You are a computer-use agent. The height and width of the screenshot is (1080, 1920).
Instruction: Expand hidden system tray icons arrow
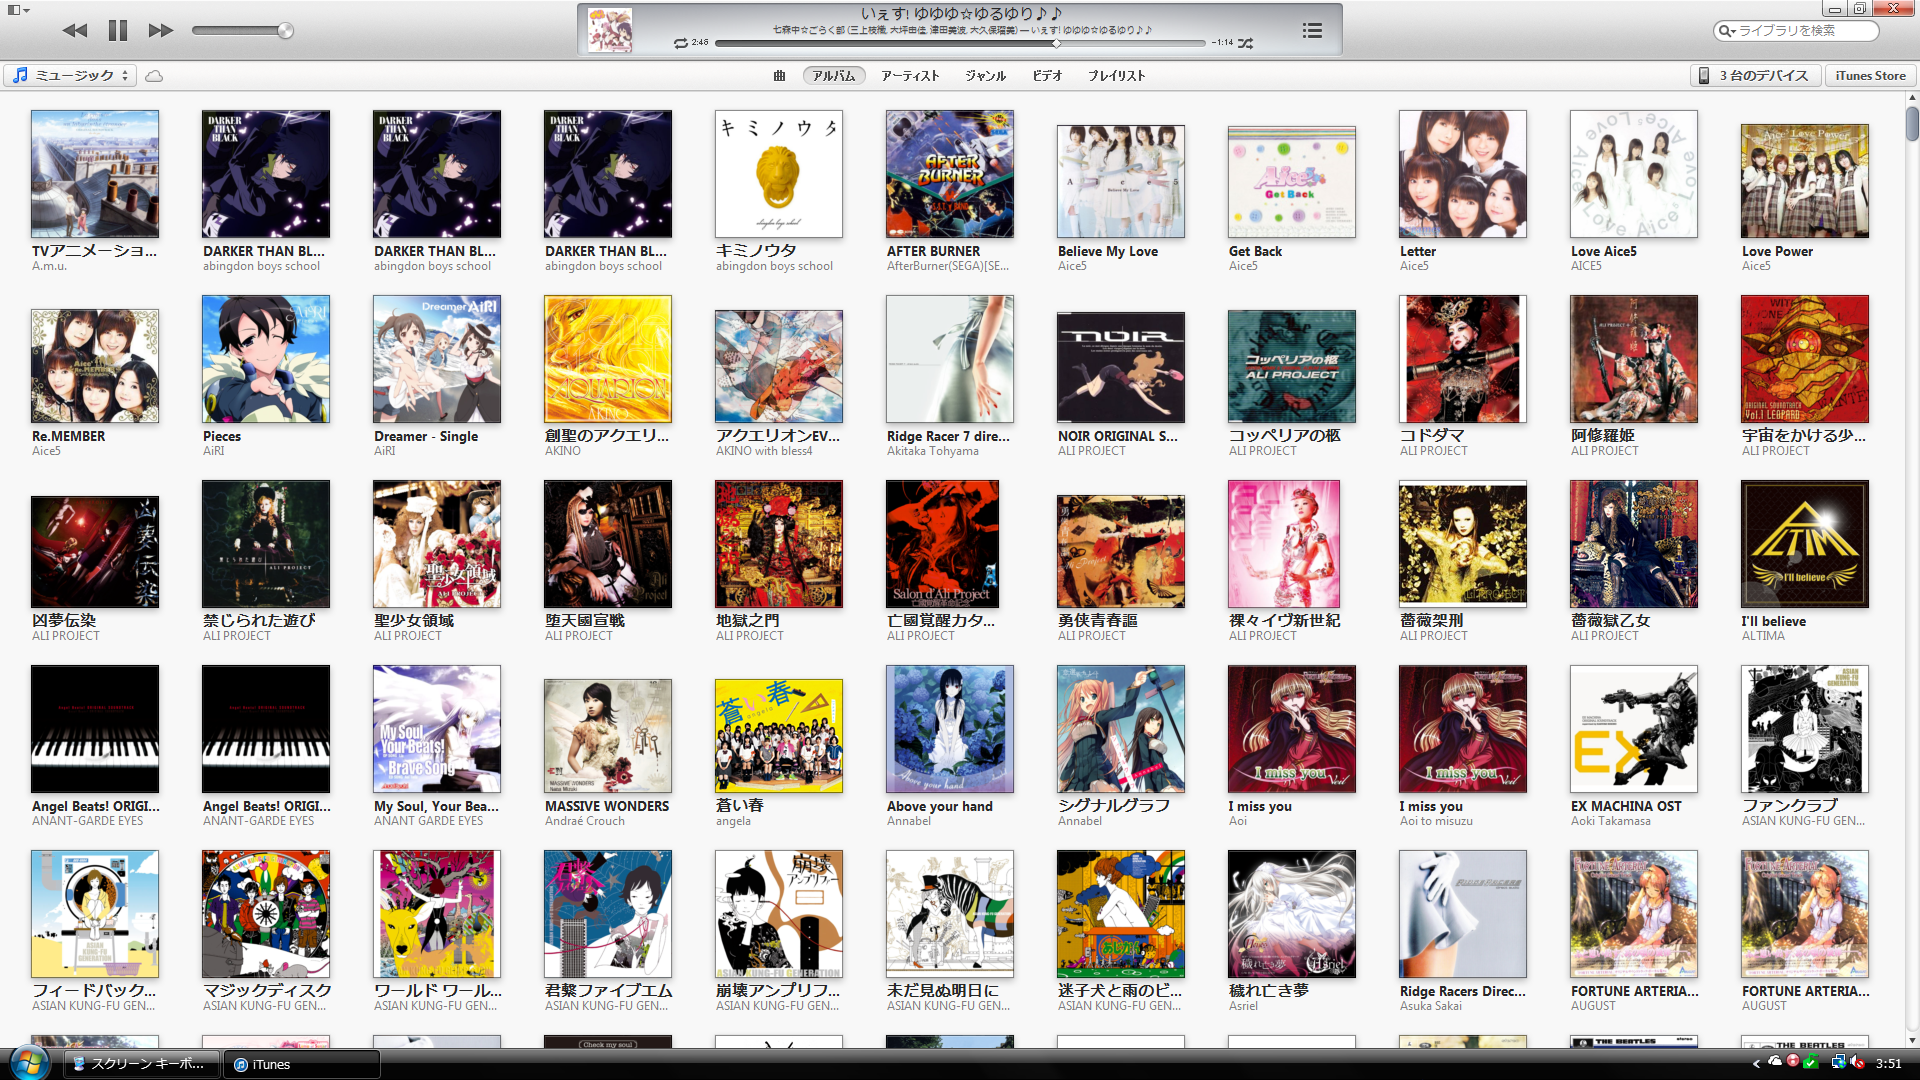coord(1756,1064)
